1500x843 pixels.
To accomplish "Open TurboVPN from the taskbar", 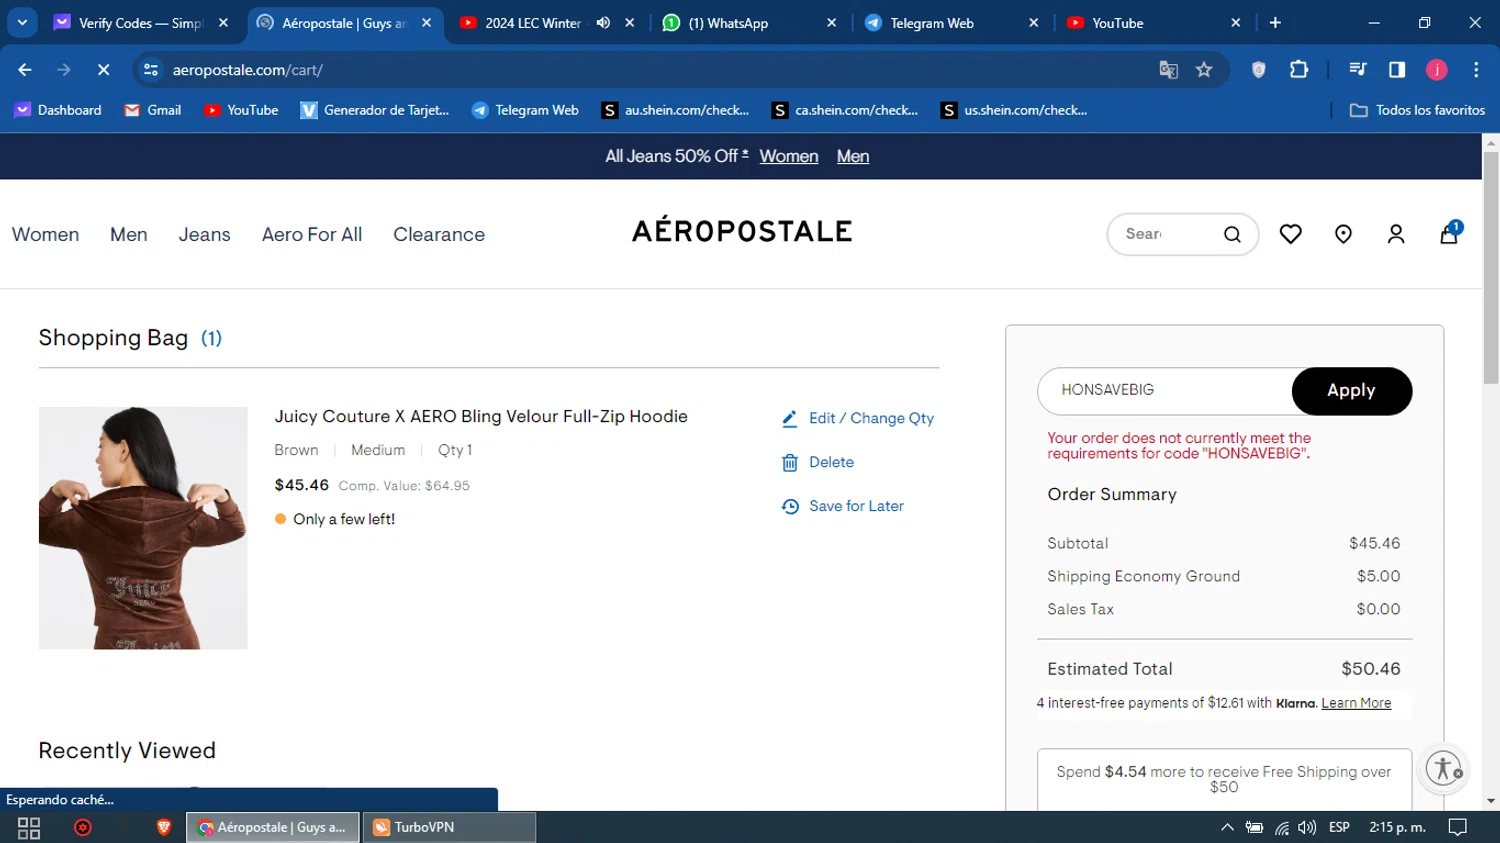I will (x=449, y=827).
